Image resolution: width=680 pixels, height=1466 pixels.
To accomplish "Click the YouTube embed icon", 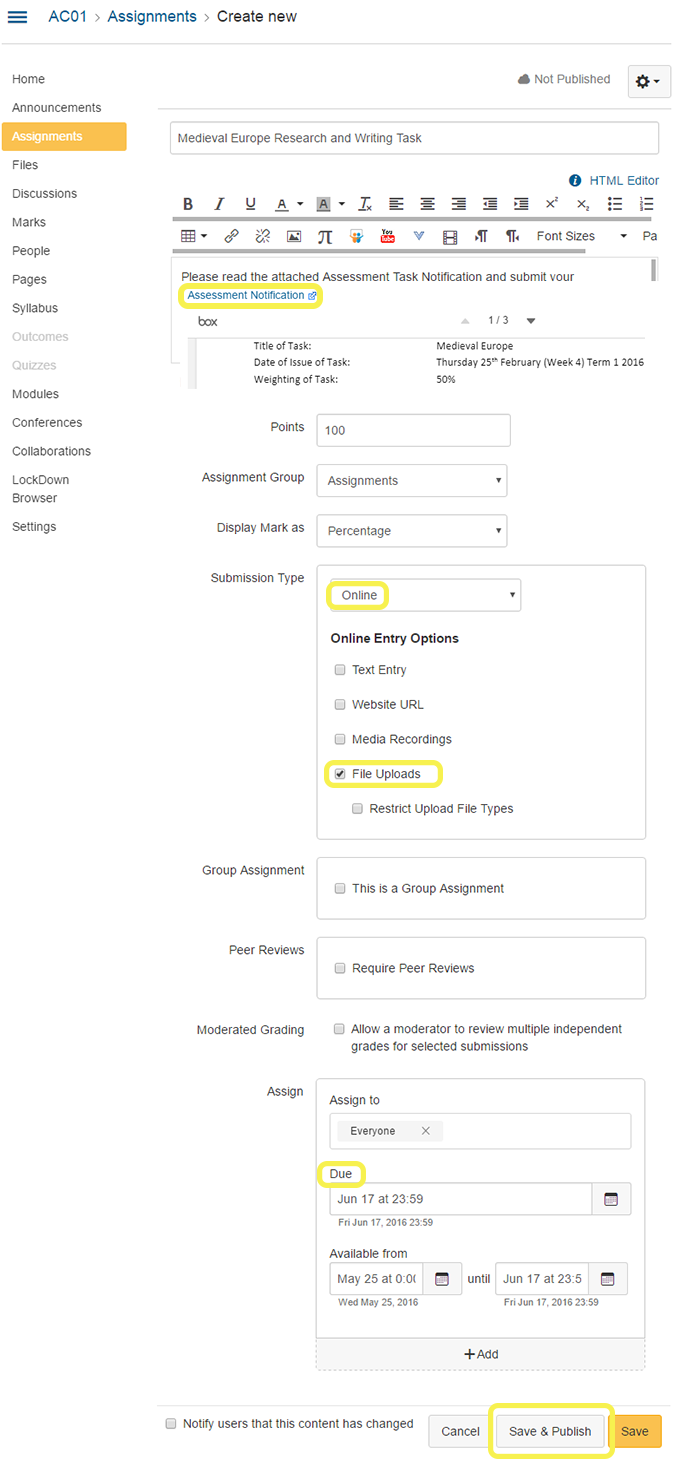I will coord(387,237).
